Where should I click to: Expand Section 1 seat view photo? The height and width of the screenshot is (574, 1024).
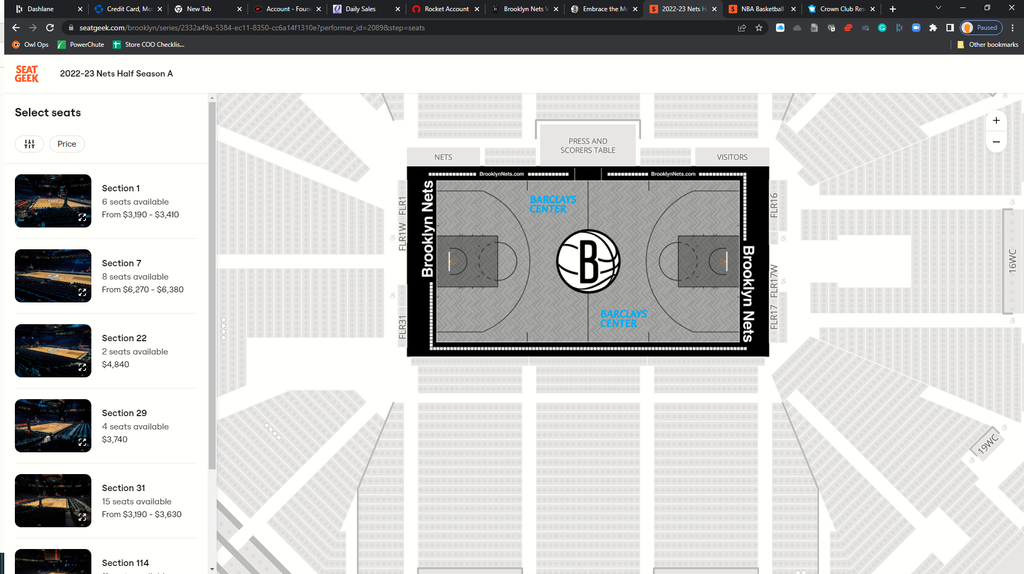point(82,217)
